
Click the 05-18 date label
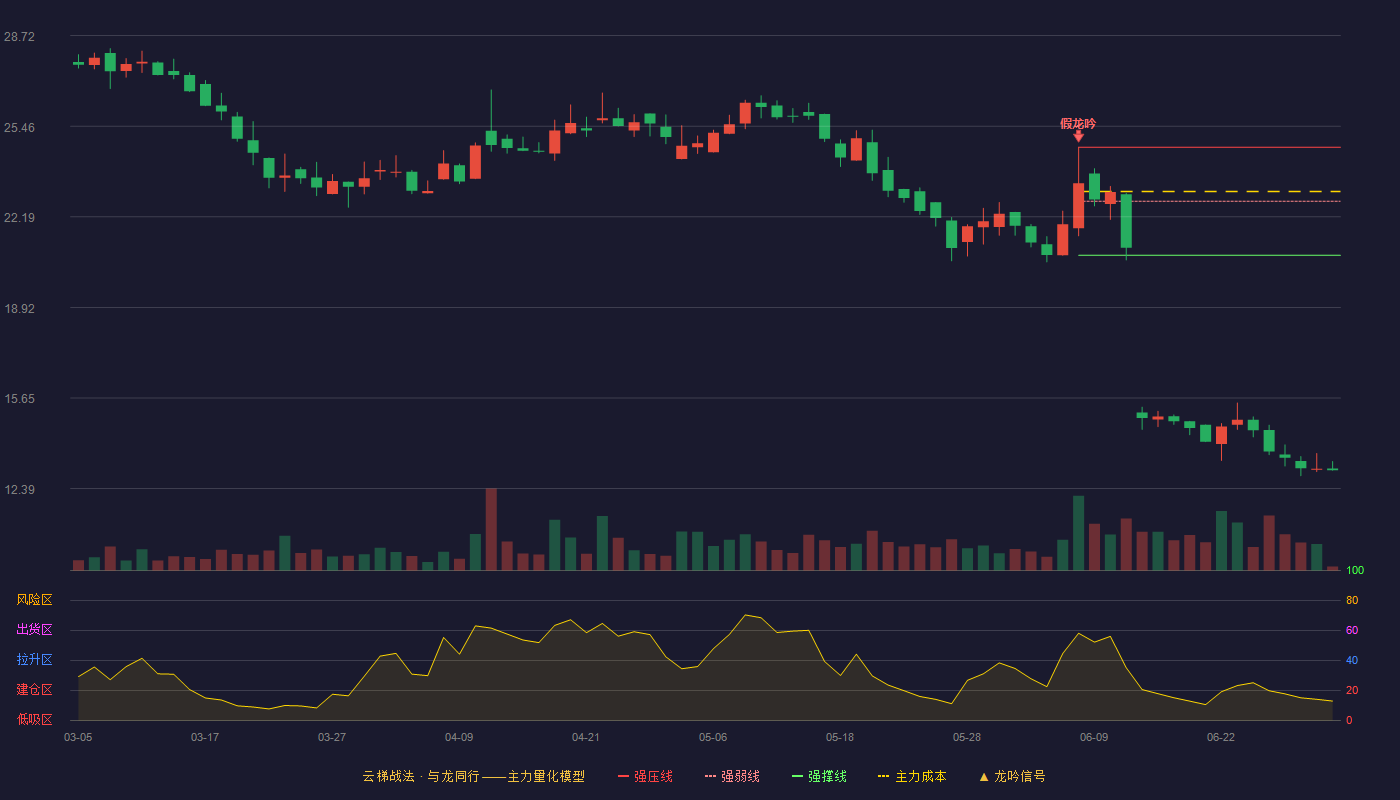(x=840, y=737)
